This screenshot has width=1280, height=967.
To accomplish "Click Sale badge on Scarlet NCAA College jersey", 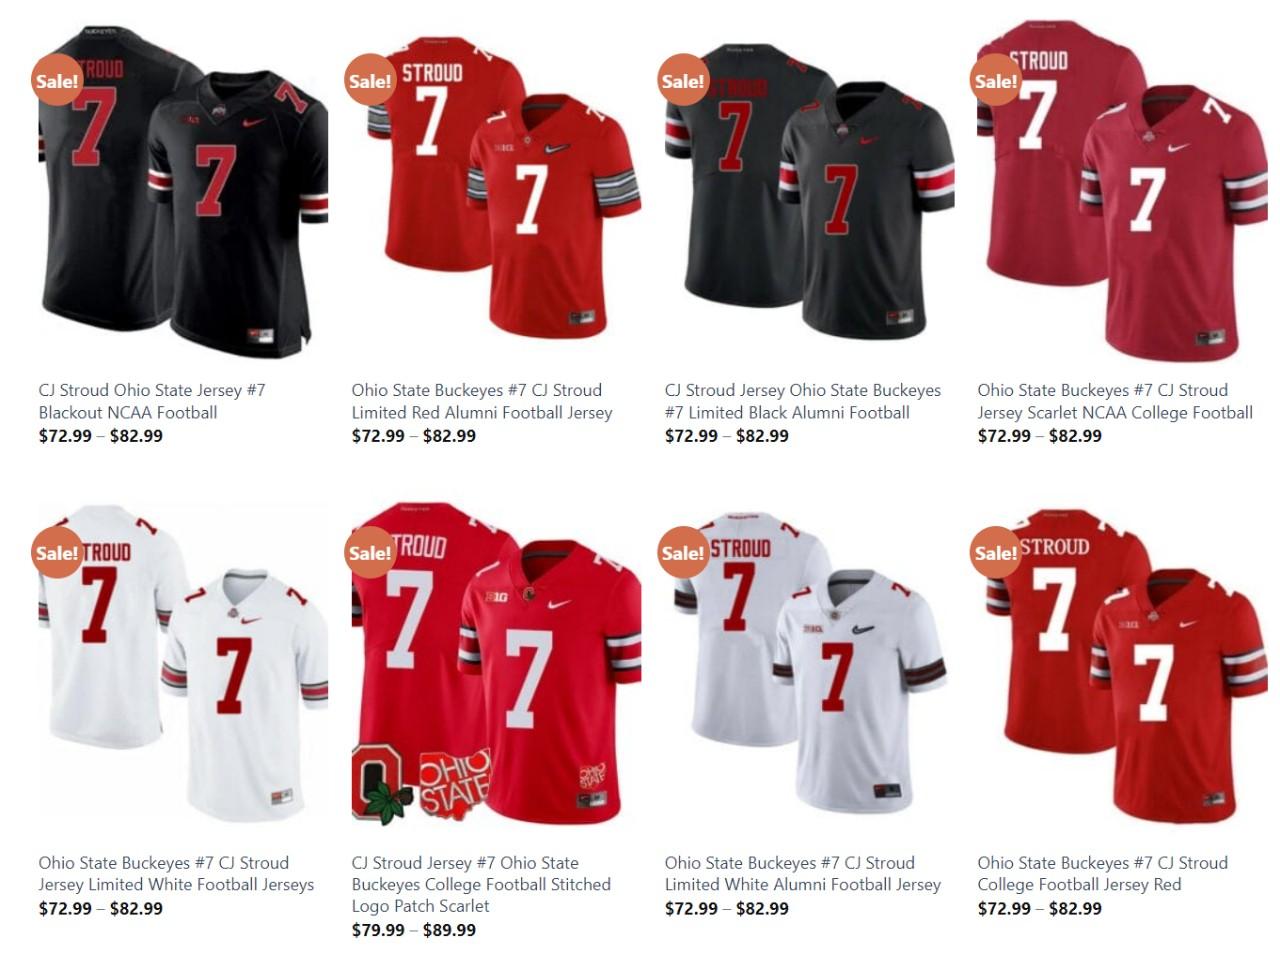I will coord(996,80).
